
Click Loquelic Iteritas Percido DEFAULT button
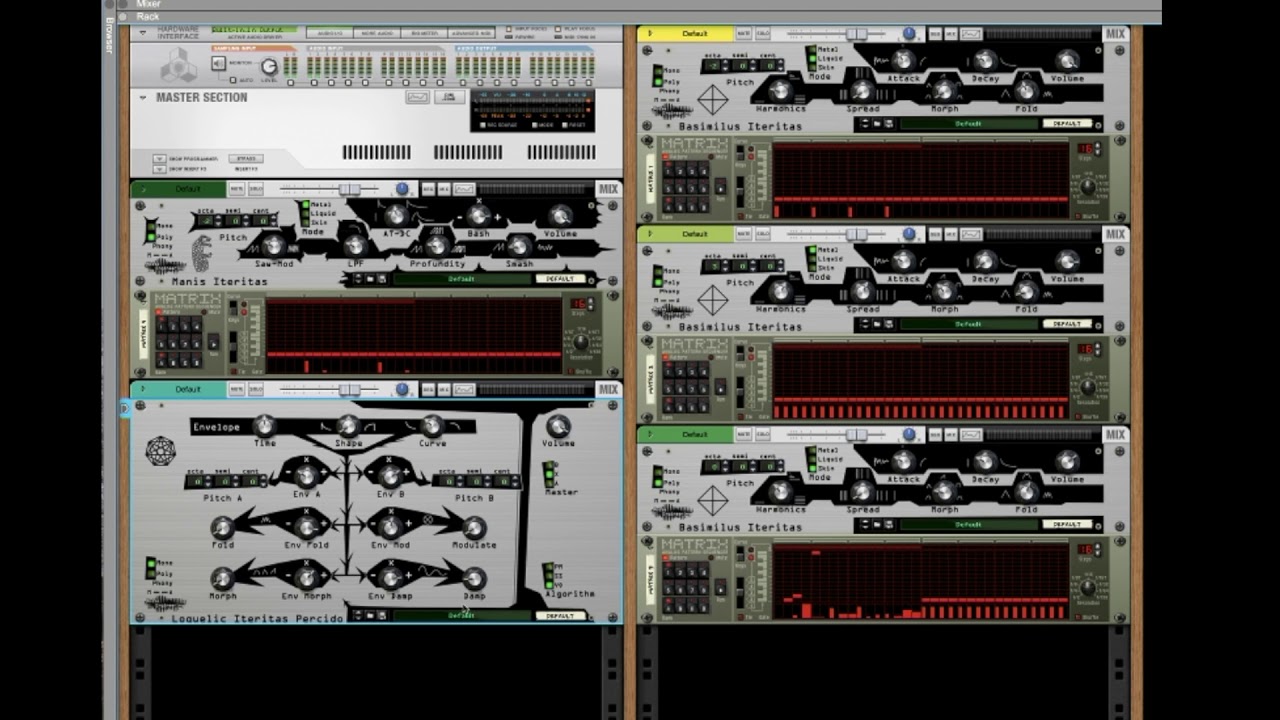pyautogui.click(x=560, y=616)
